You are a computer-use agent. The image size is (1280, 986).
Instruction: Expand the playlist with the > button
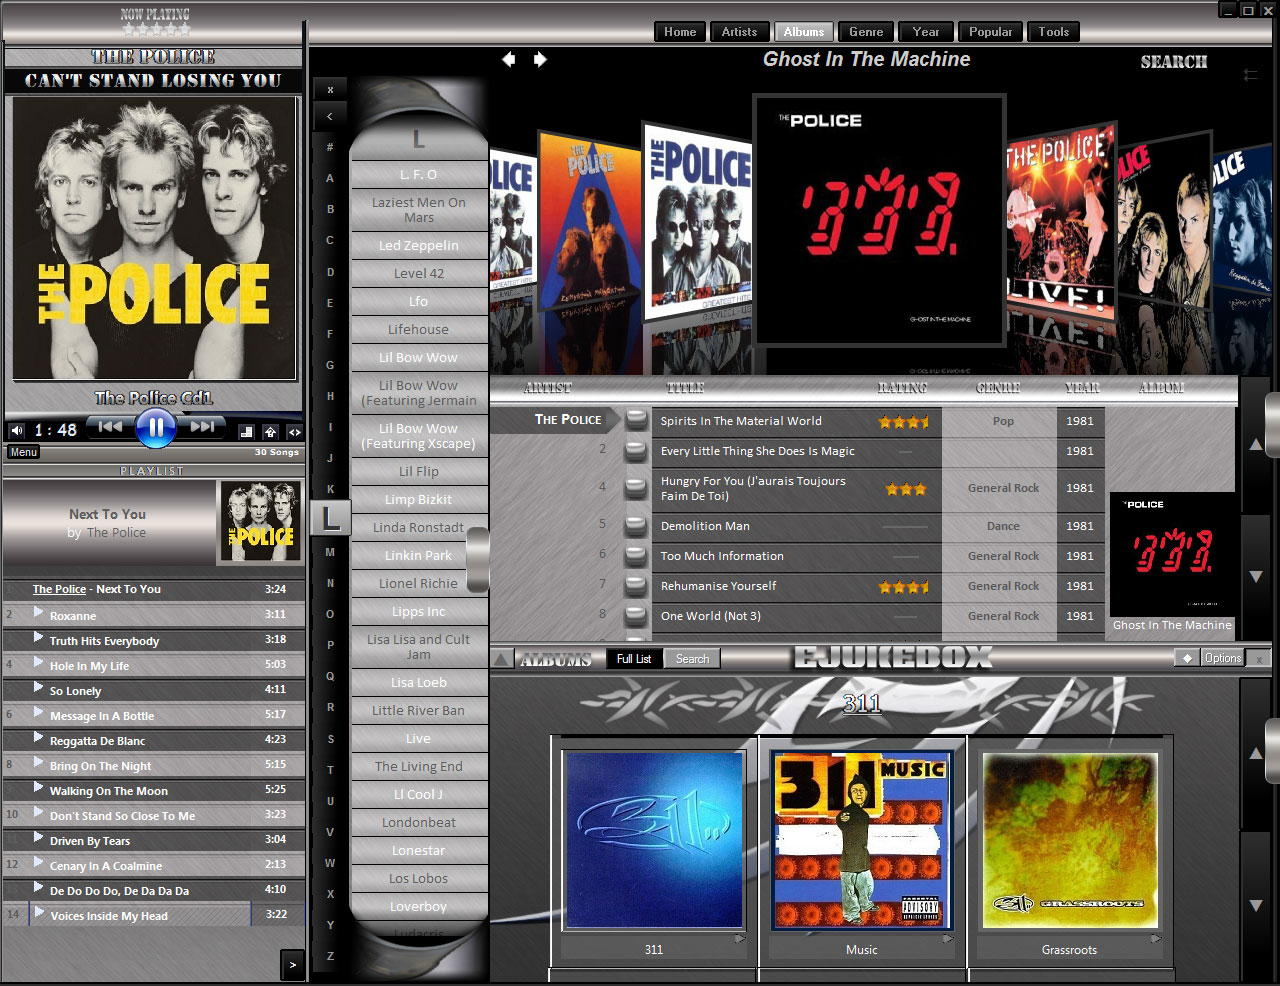293,965
